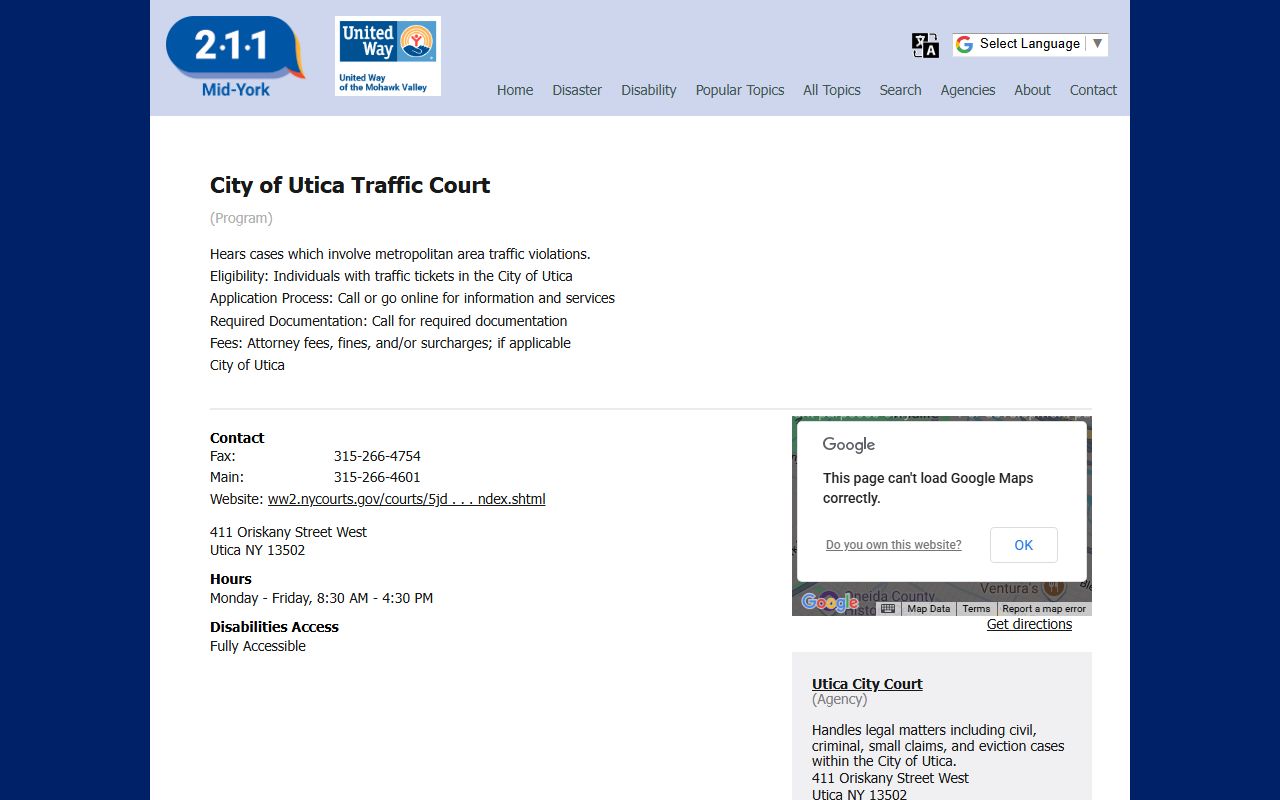This screenshot has height=800, width=1280.
Task: Click the Contact navigation link
Action: click(1093, 90)
